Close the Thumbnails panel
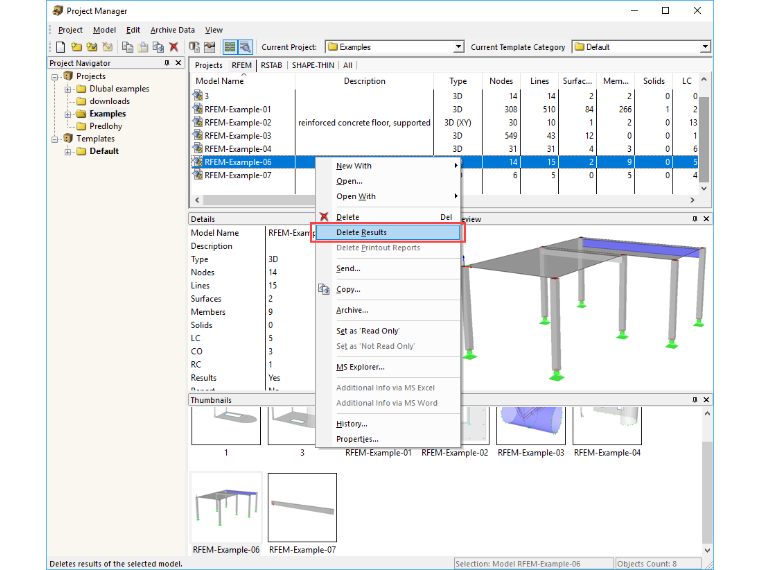The image size is (760, 570). [706, 400]
